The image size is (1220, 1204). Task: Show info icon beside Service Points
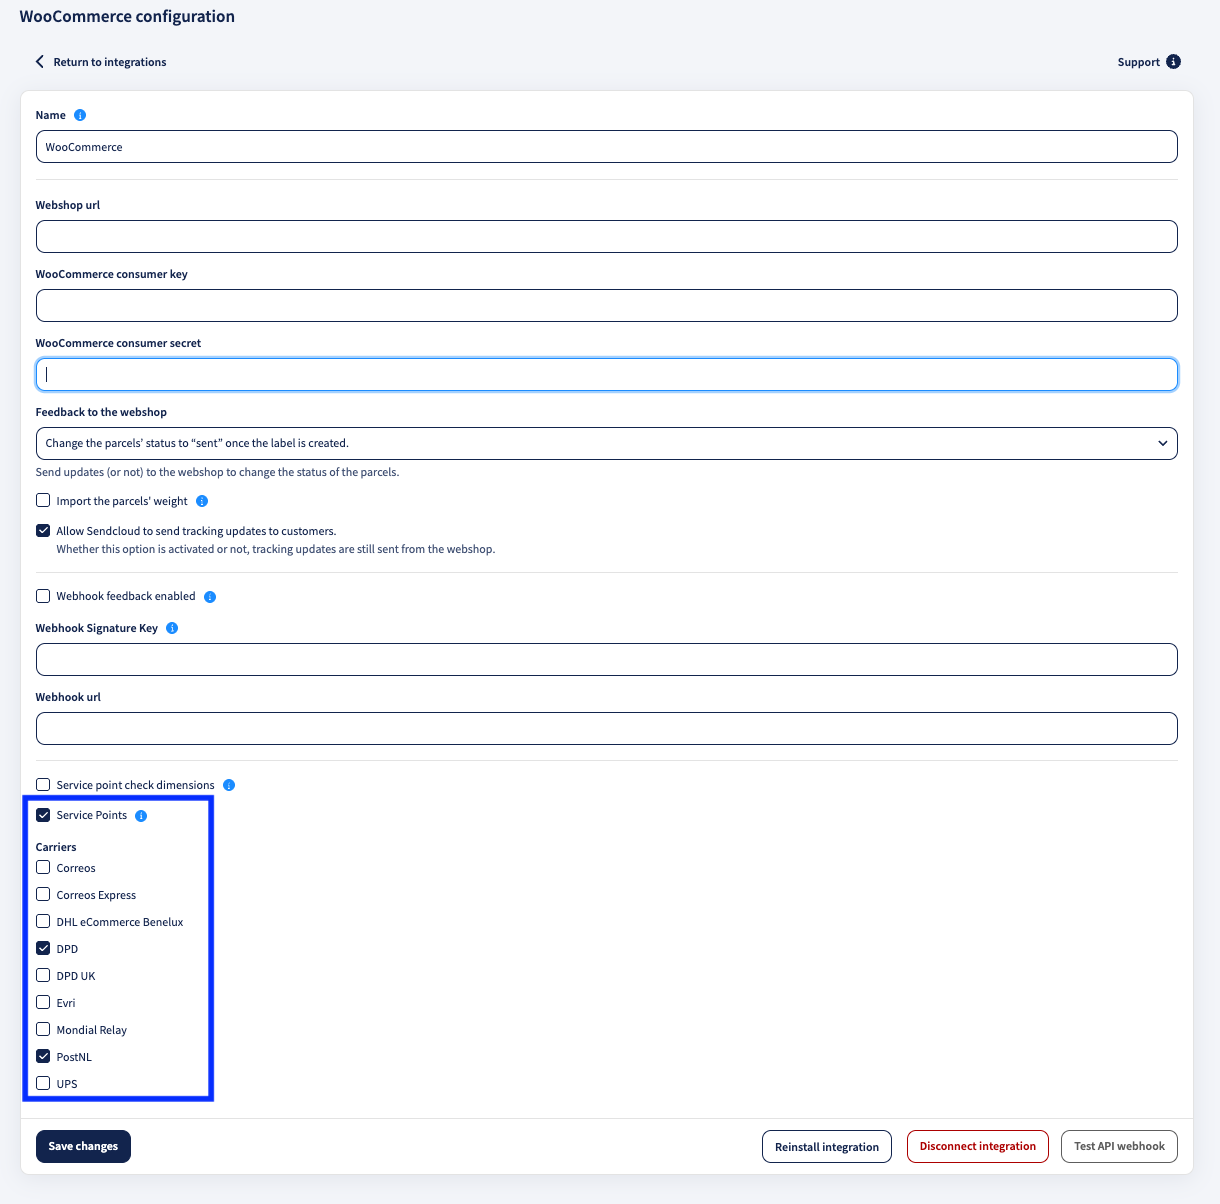(141, 816)
